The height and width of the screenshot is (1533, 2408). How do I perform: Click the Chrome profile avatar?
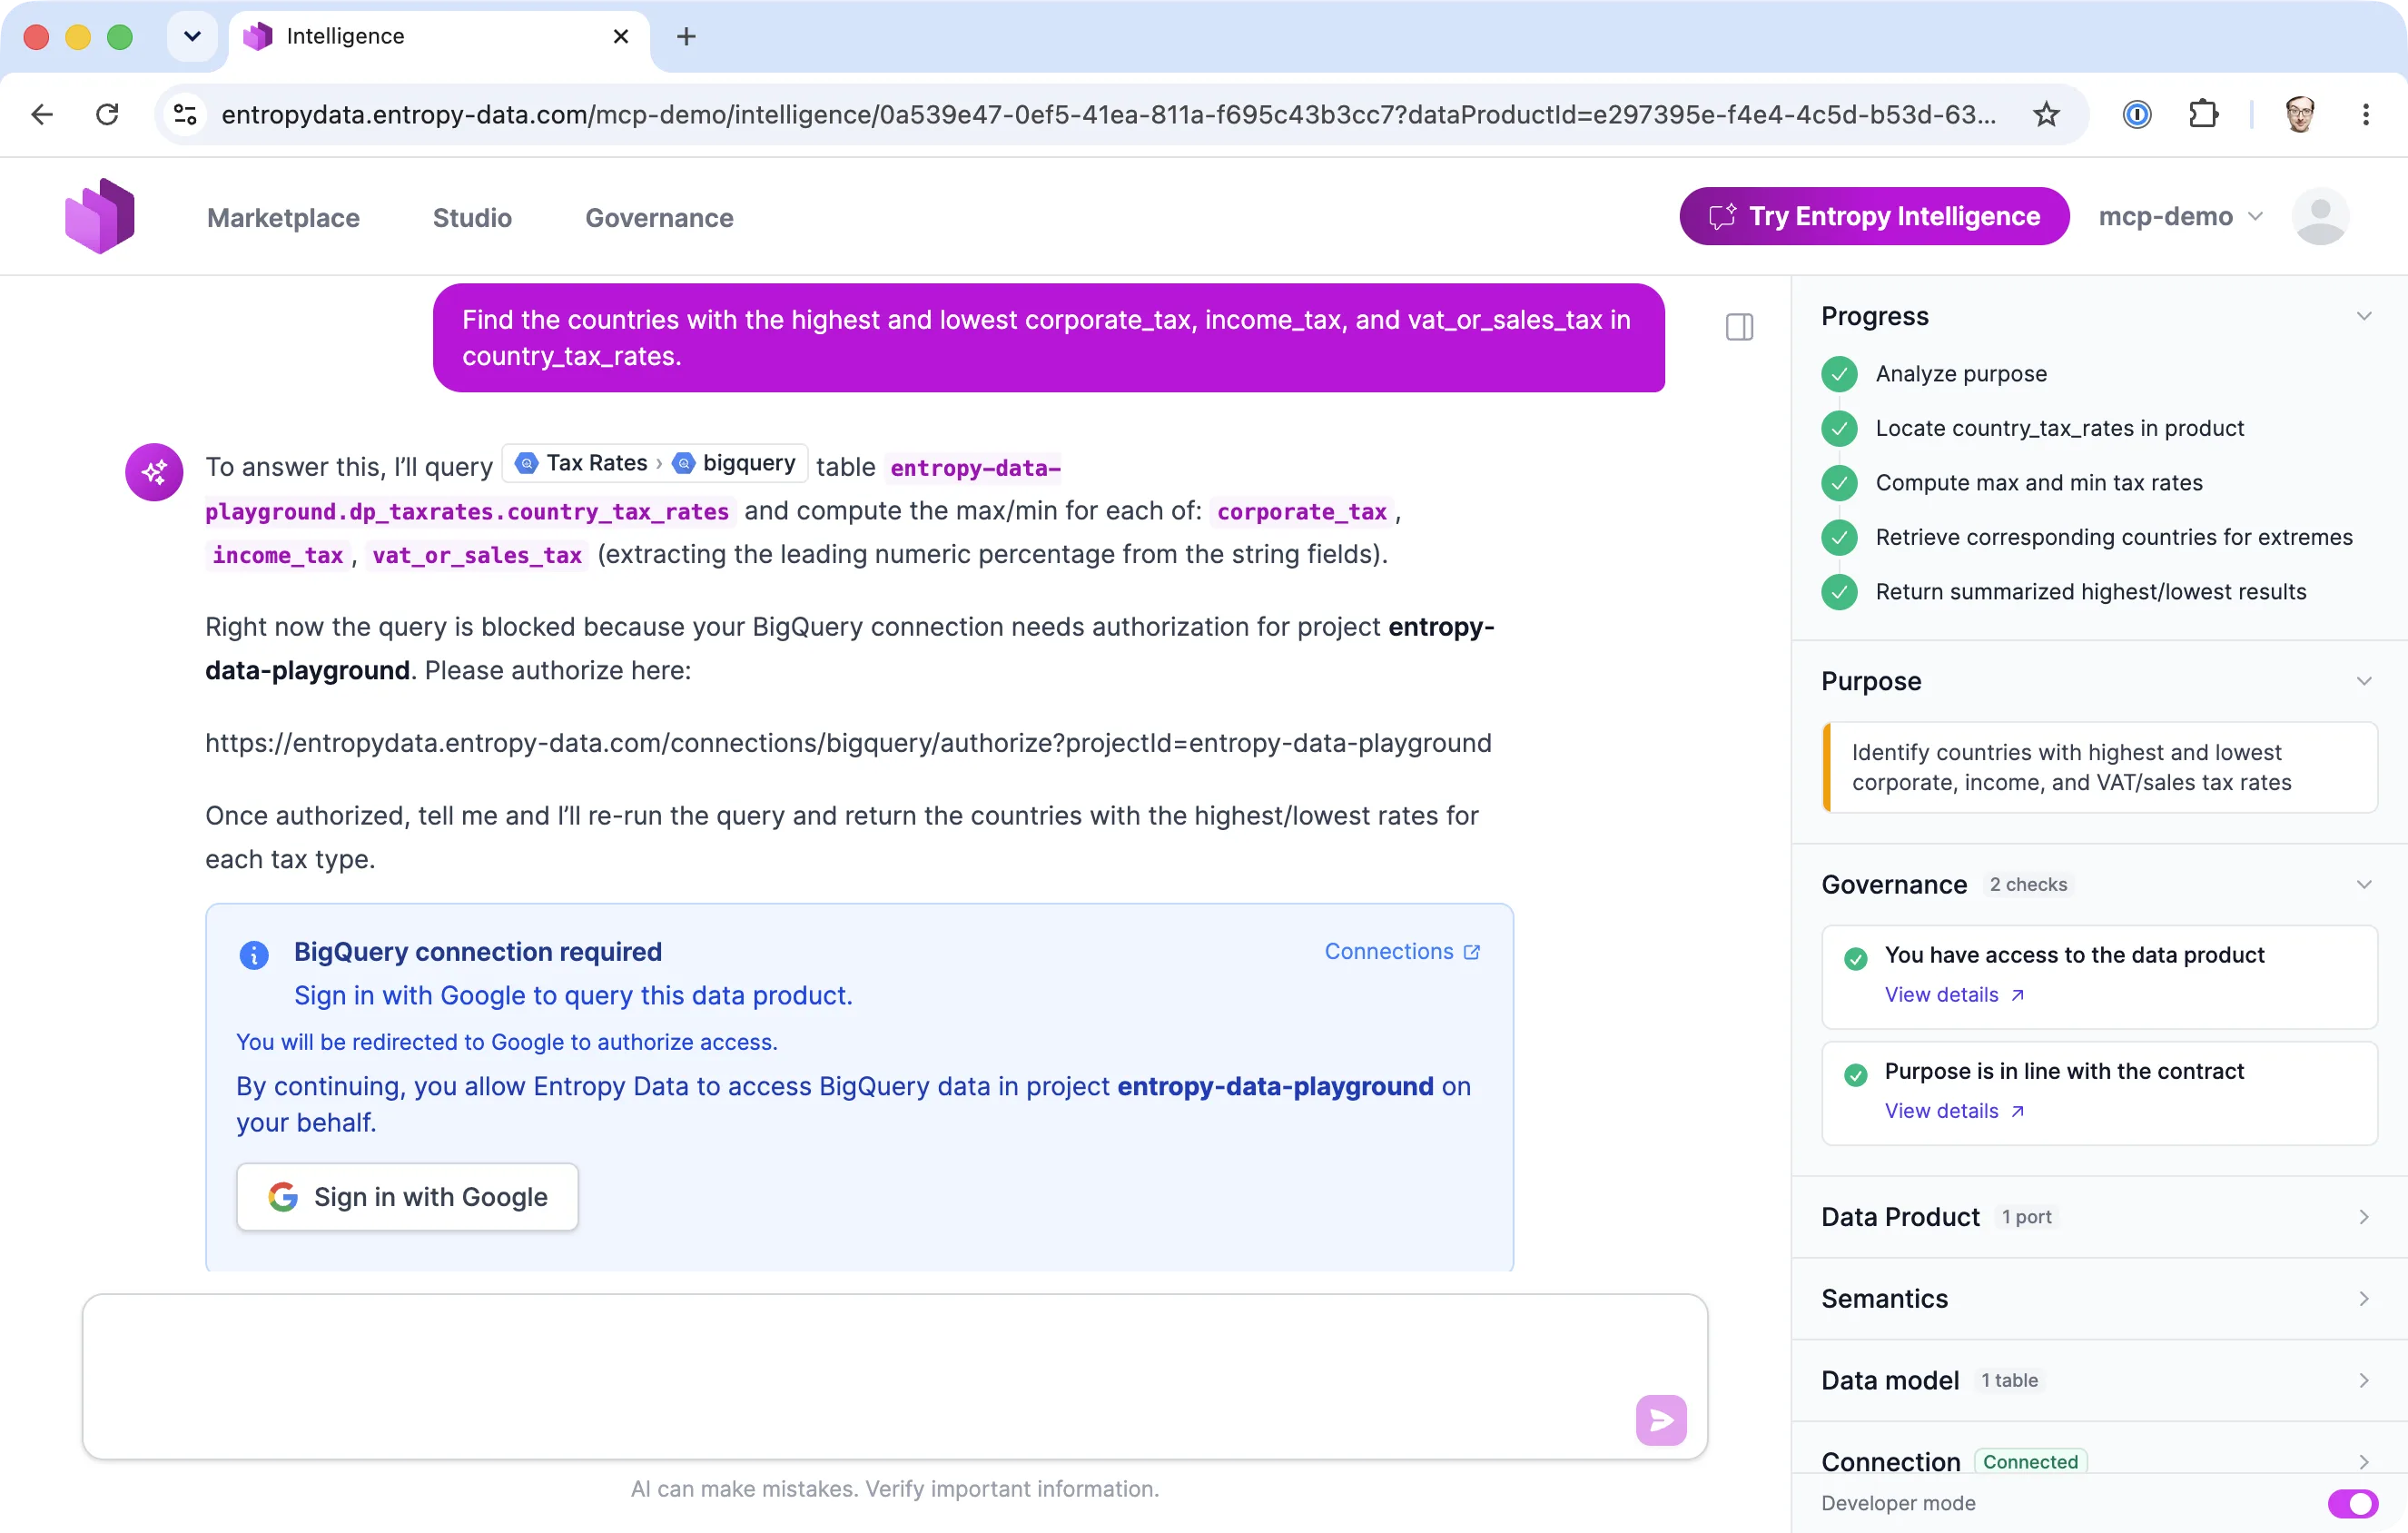(x=2301, y=115)
